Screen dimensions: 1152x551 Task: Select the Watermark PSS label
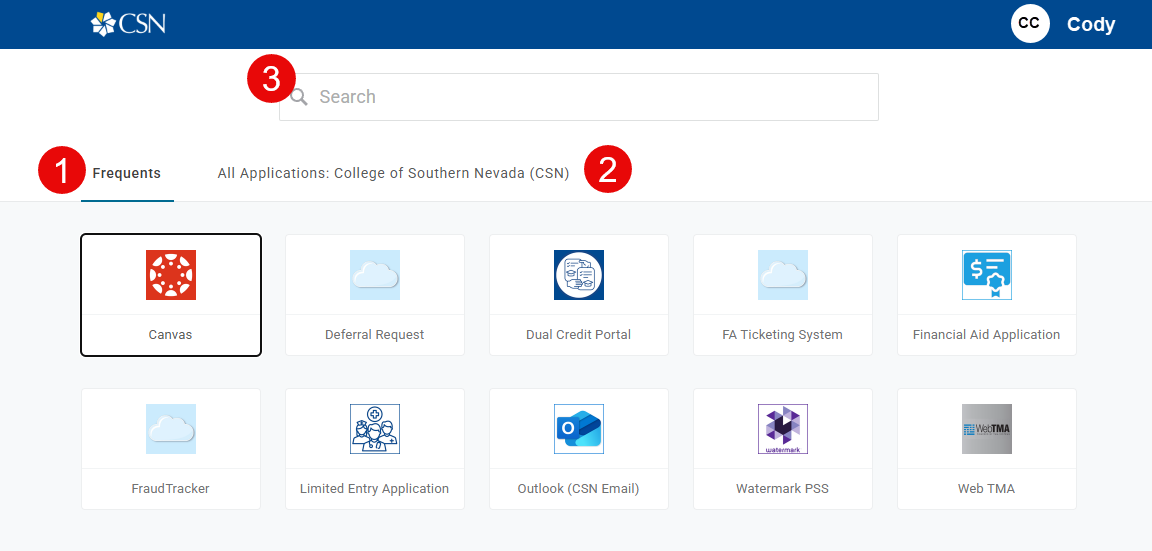click(782, 489)
